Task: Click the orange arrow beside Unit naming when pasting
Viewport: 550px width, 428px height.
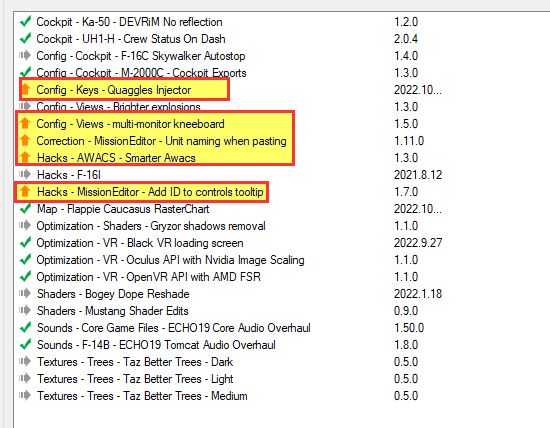Action: (25, 140)
